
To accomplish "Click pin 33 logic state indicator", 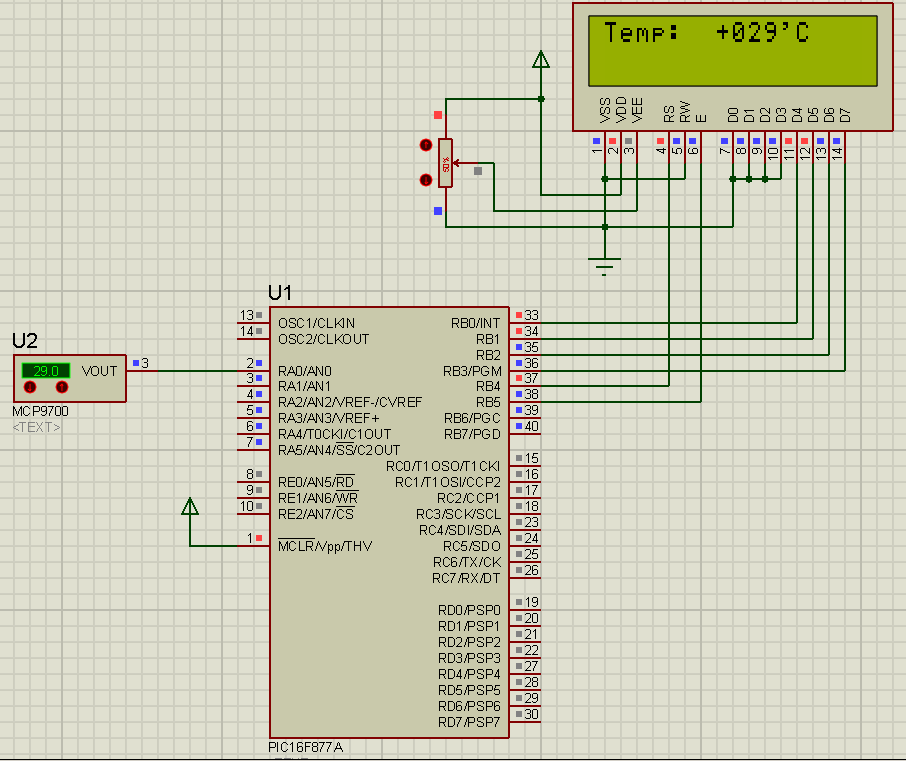I will click(519, 315).
